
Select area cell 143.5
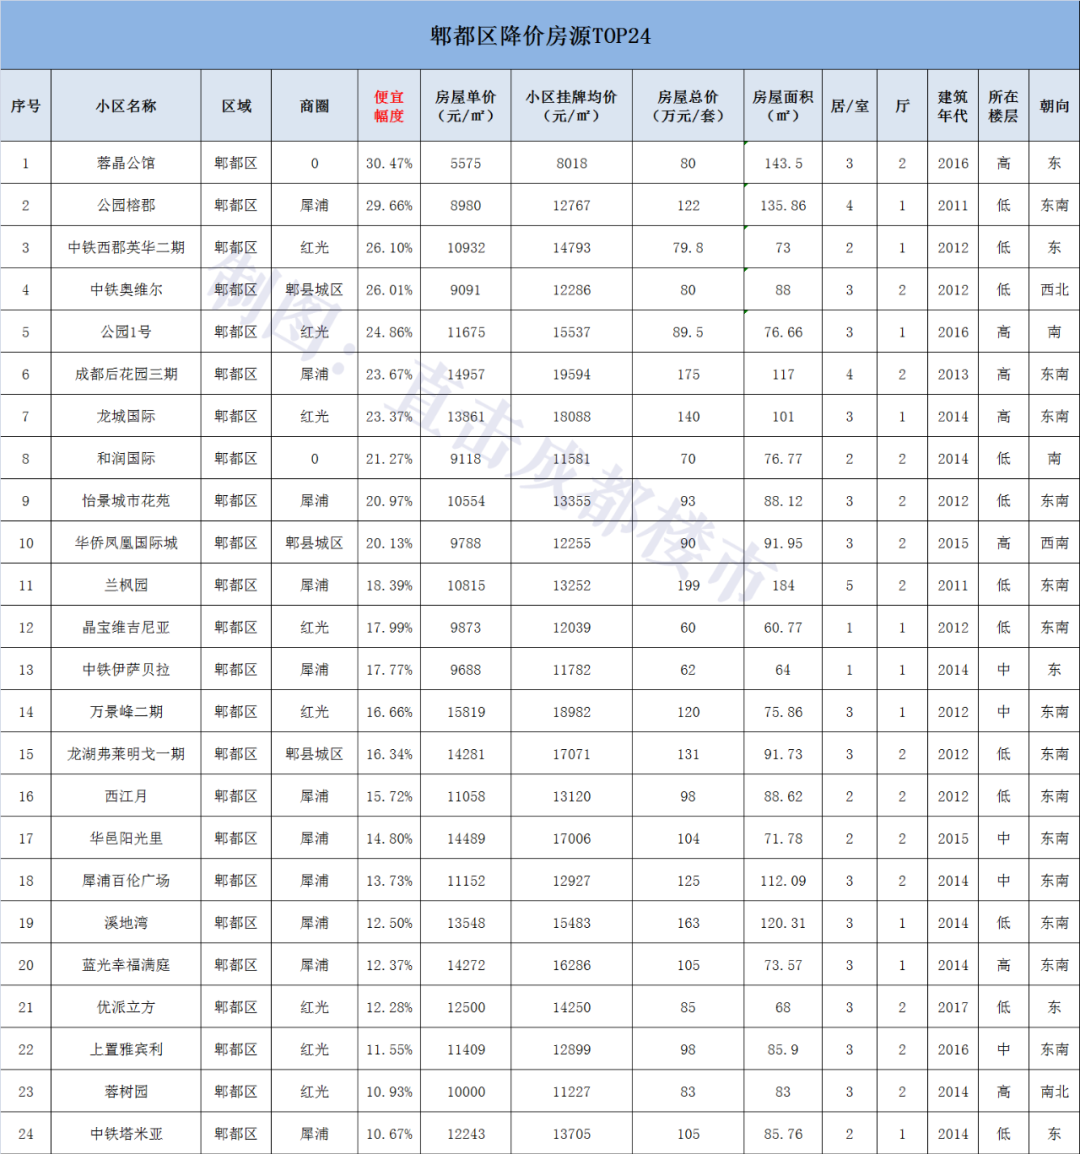pos(783,163)
